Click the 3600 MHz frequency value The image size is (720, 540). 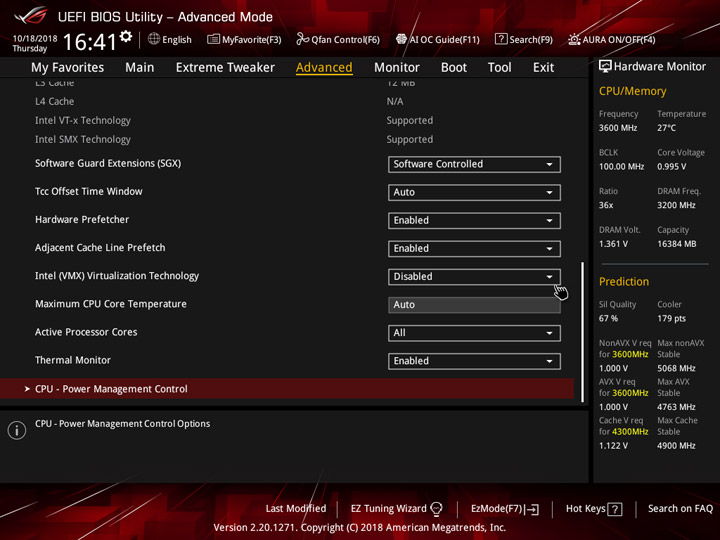click(618, 128)
